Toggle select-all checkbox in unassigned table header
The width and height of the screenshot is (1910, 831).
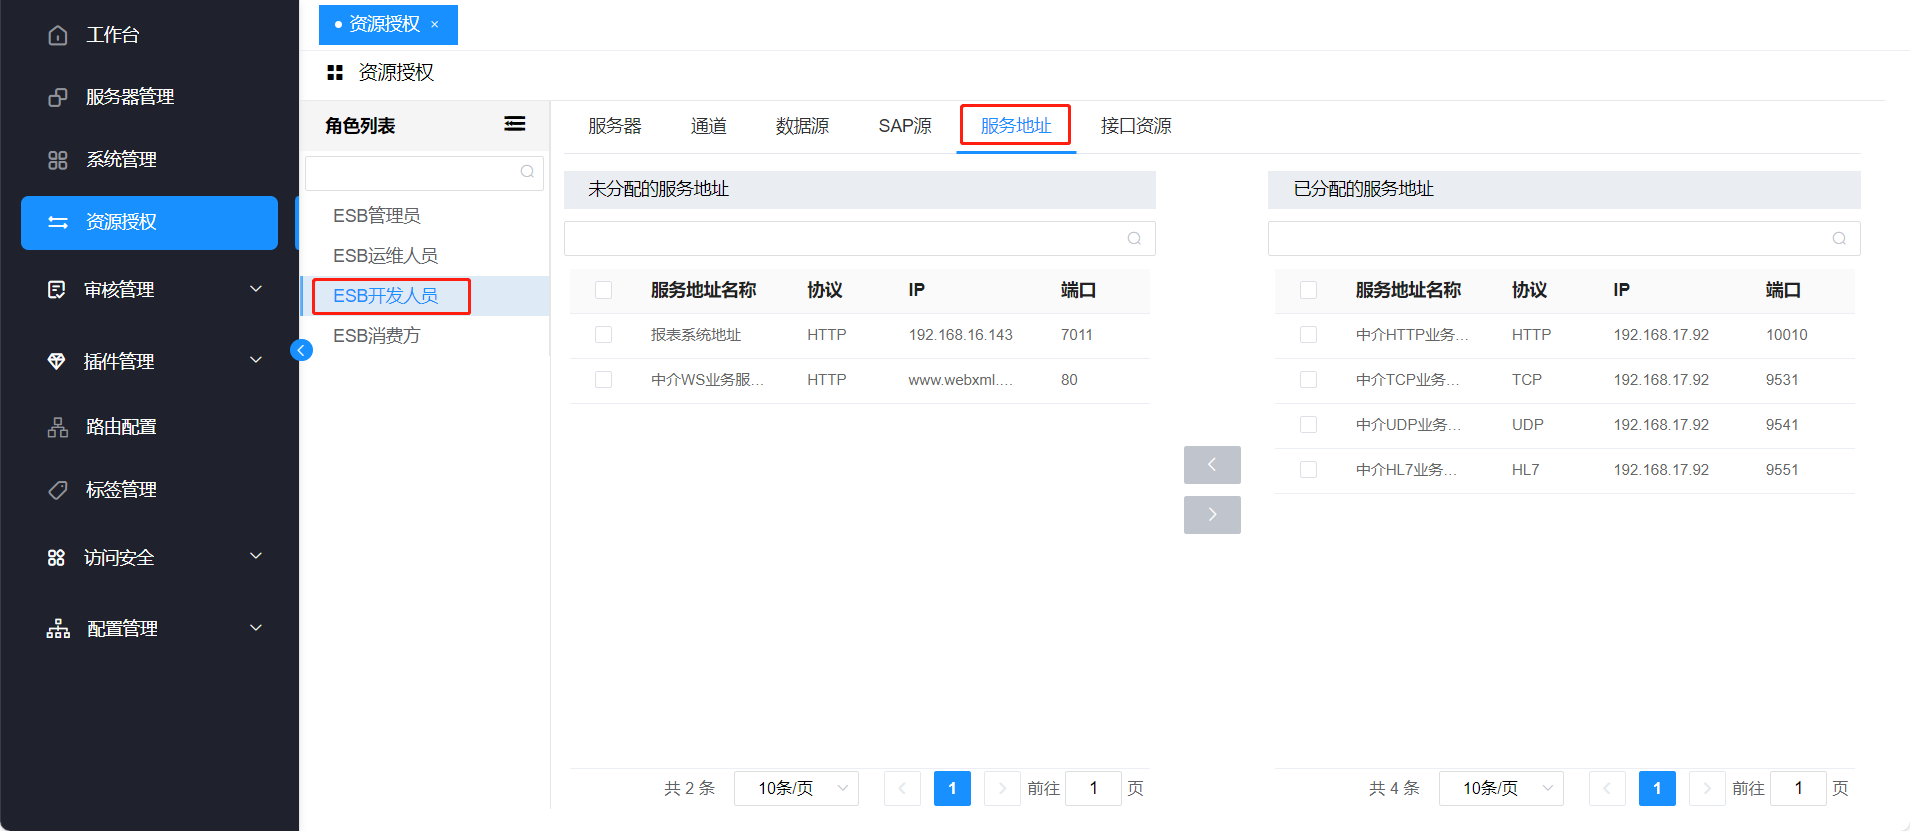coord(603,290)
